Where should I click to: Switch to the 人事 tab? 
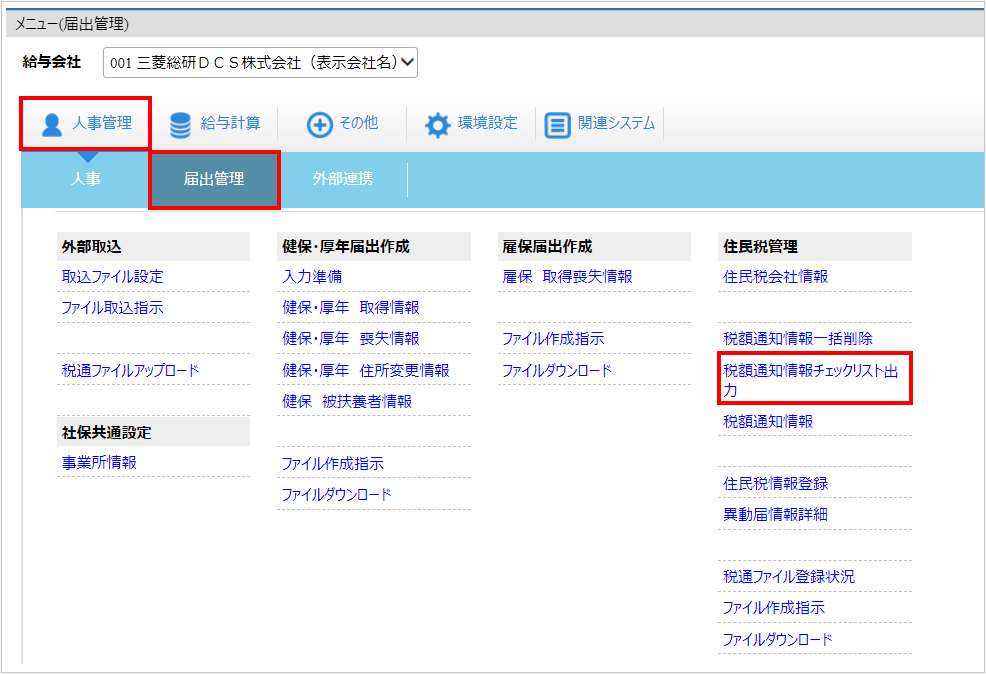tap(86, 179)
